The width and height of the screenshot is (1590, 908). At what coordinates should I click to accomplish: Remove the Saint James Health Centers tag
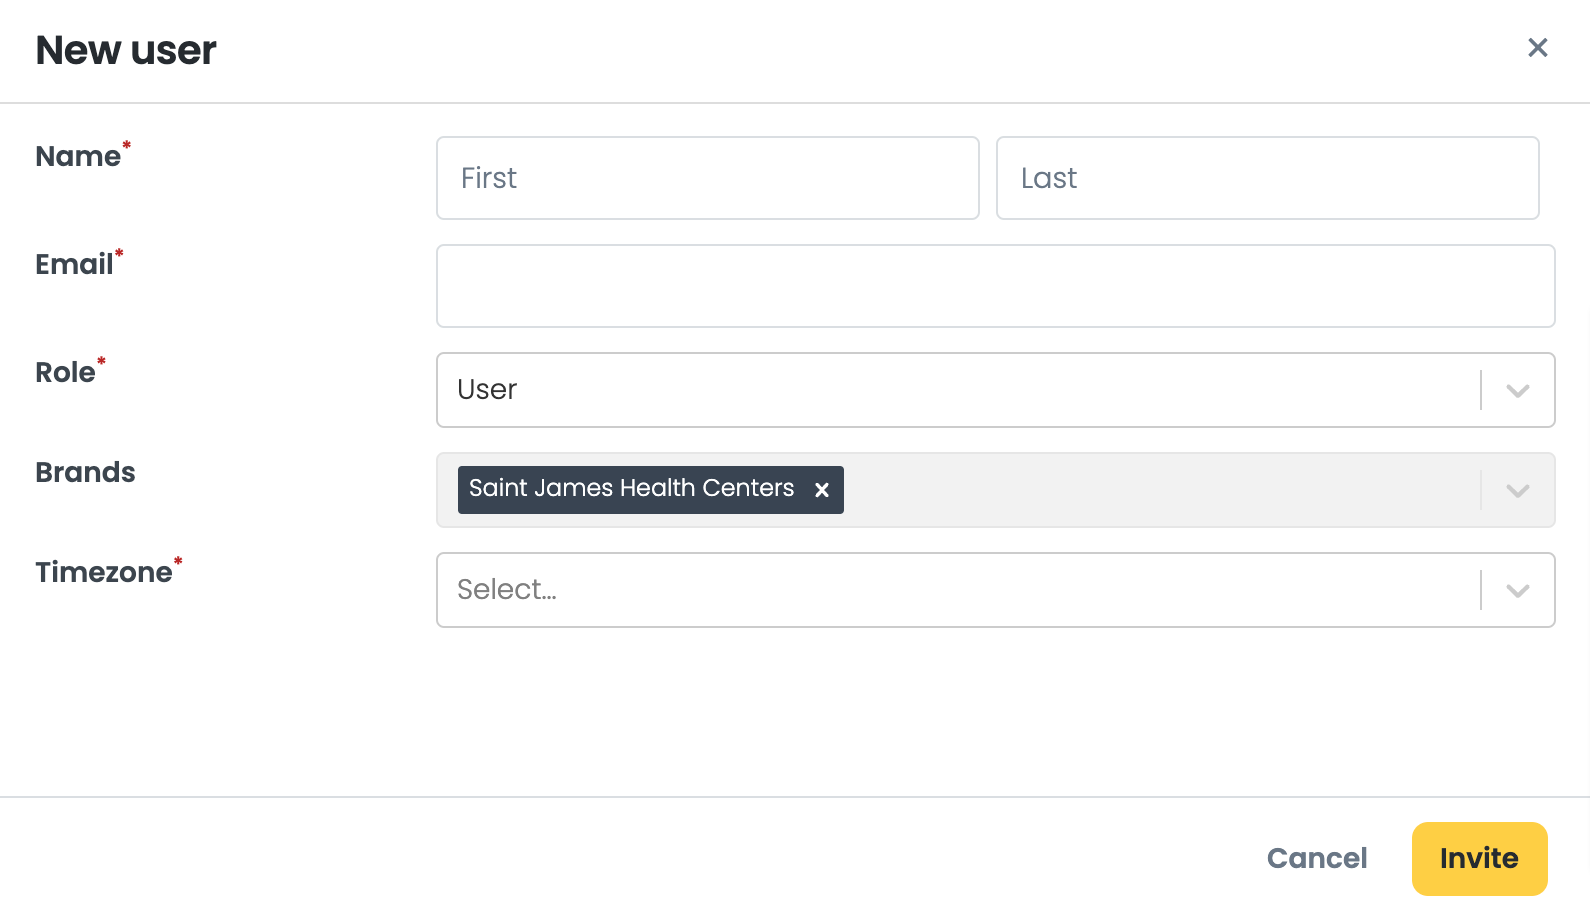pyautogui.click(x=821, y=490)
